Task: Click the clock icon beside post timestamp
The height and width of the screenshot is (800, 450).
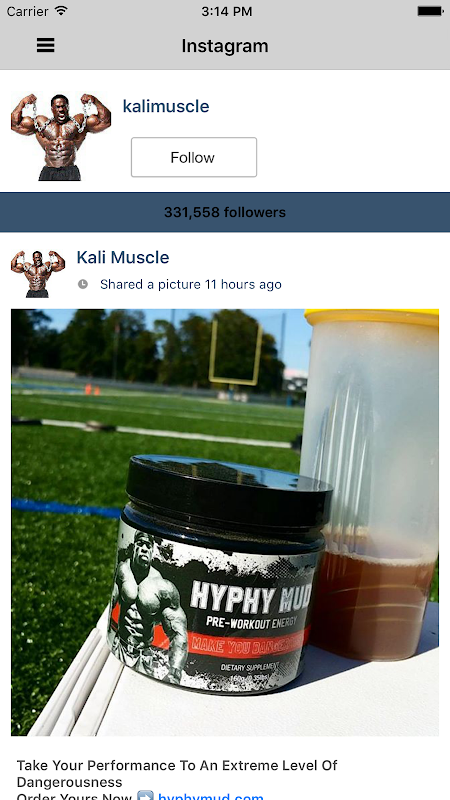Action: click(x=83, y=284)
